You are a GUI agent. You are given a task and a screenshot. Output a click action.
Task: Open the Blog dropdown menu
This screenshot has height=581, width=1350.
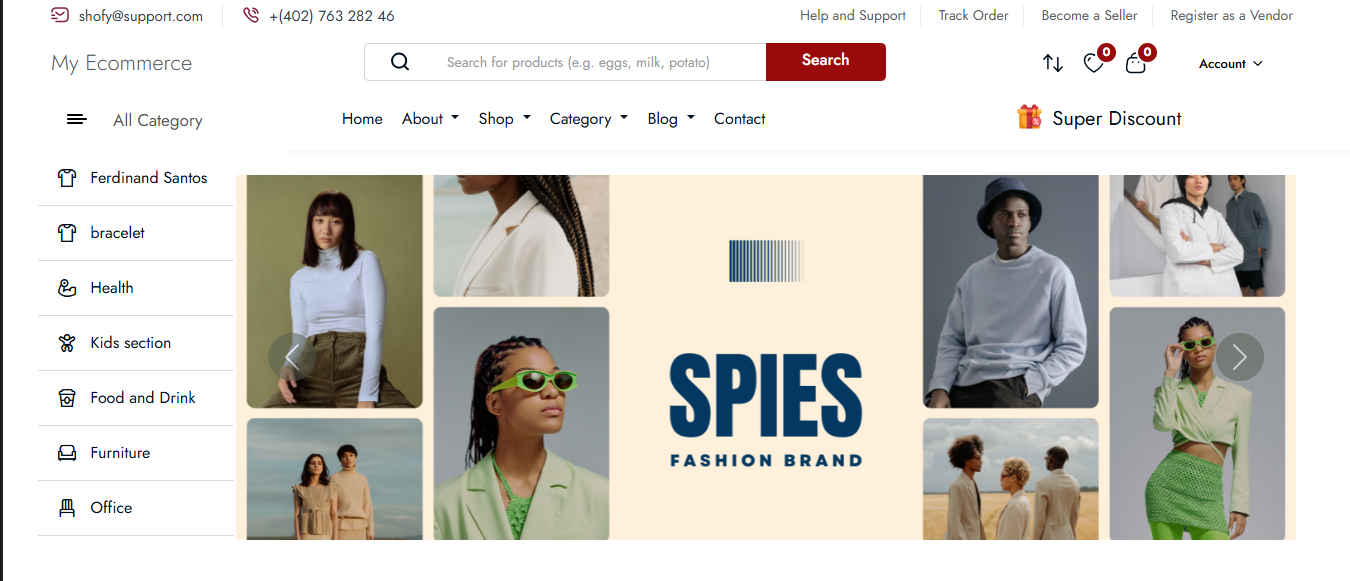[670, 119]
